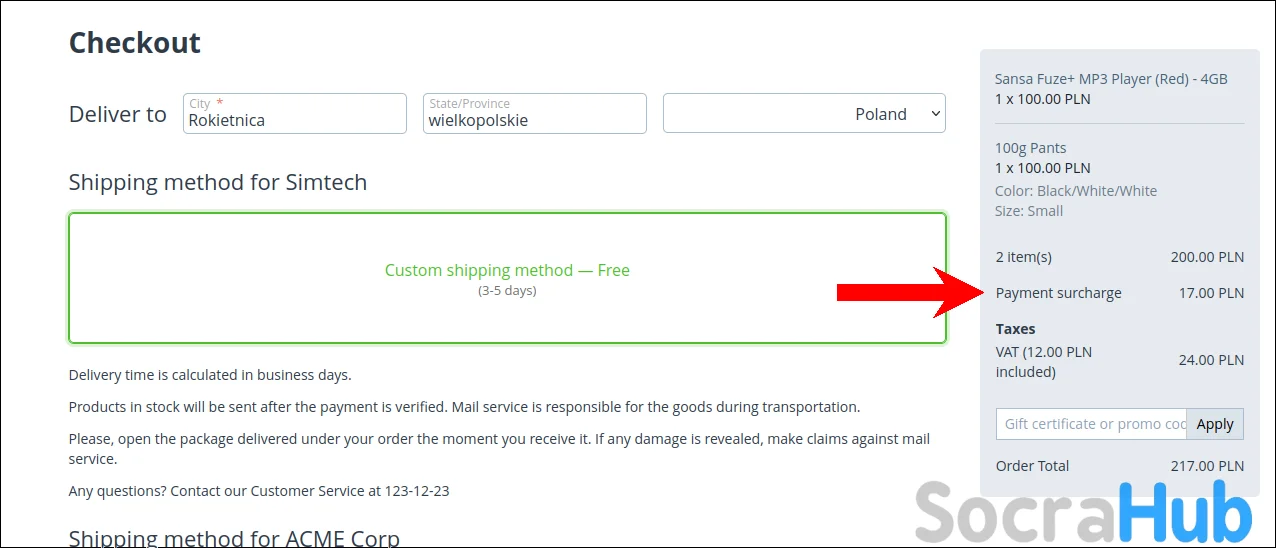Open the Poland country dropdown
Screen dimensions: 1276x548
pos(804,114)
